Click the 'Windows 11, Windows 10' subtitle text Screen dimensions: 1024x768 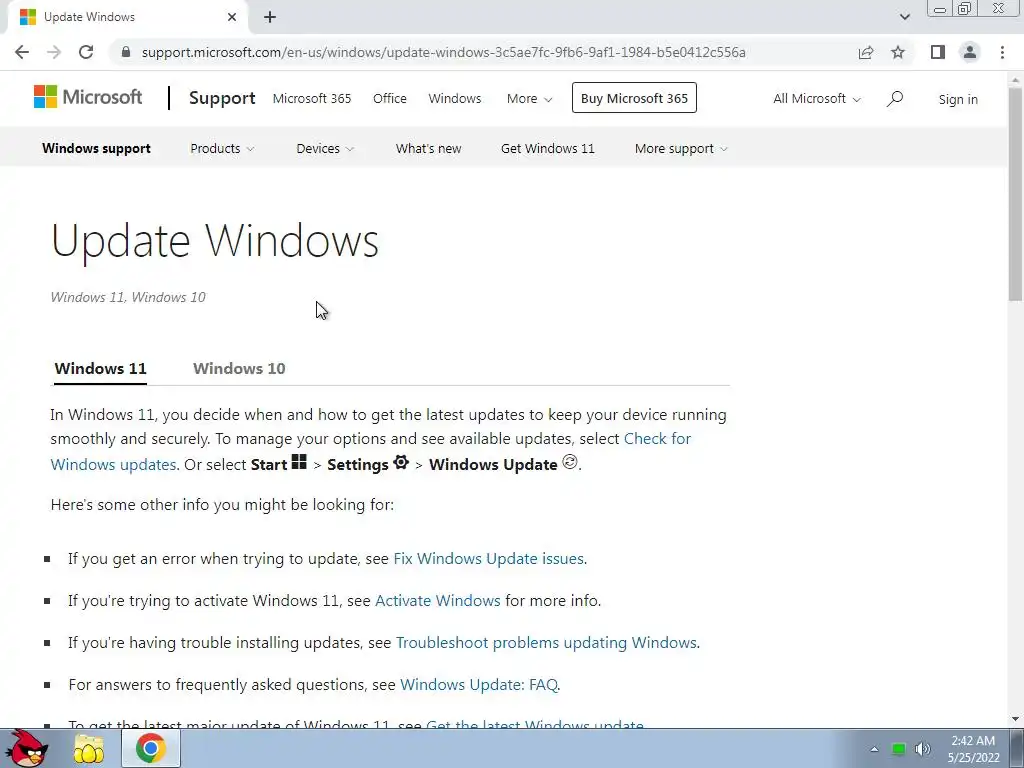click(128, 297)
